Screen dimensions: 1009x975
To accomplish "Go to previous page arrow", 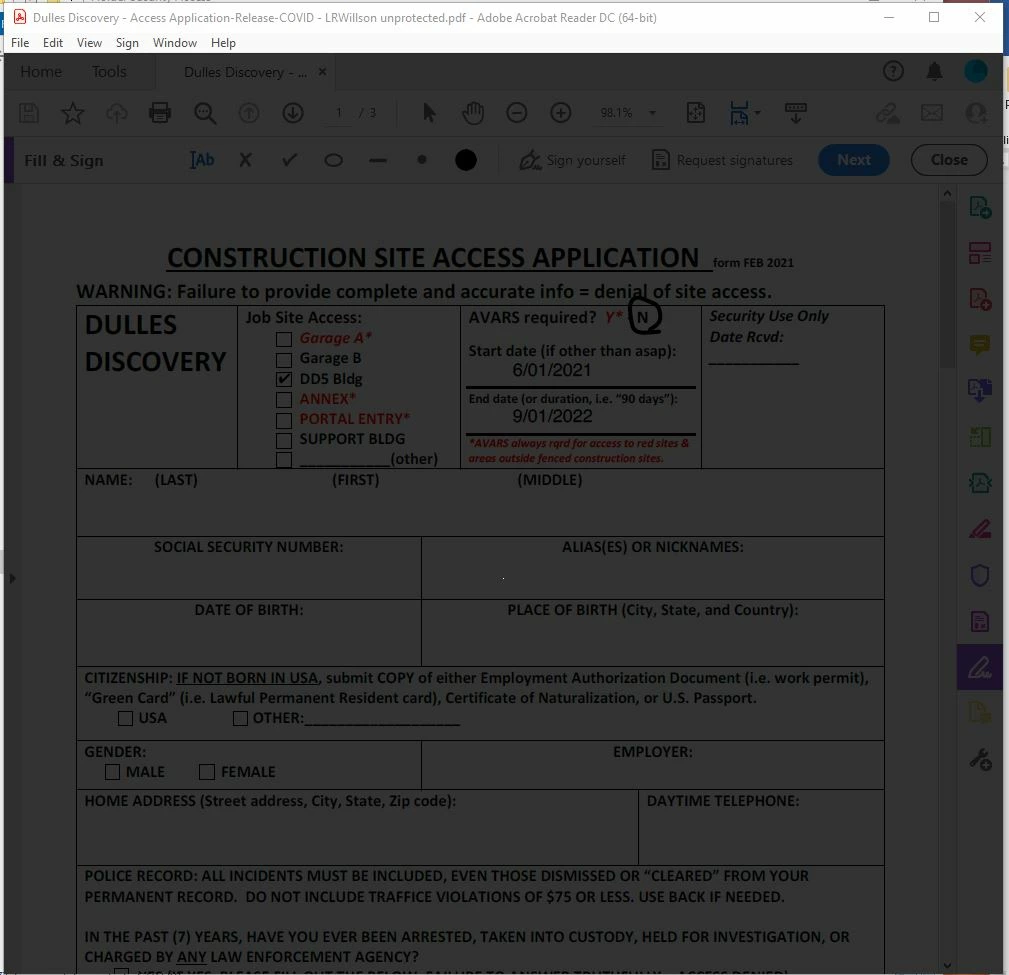I will tap(249, 113).
